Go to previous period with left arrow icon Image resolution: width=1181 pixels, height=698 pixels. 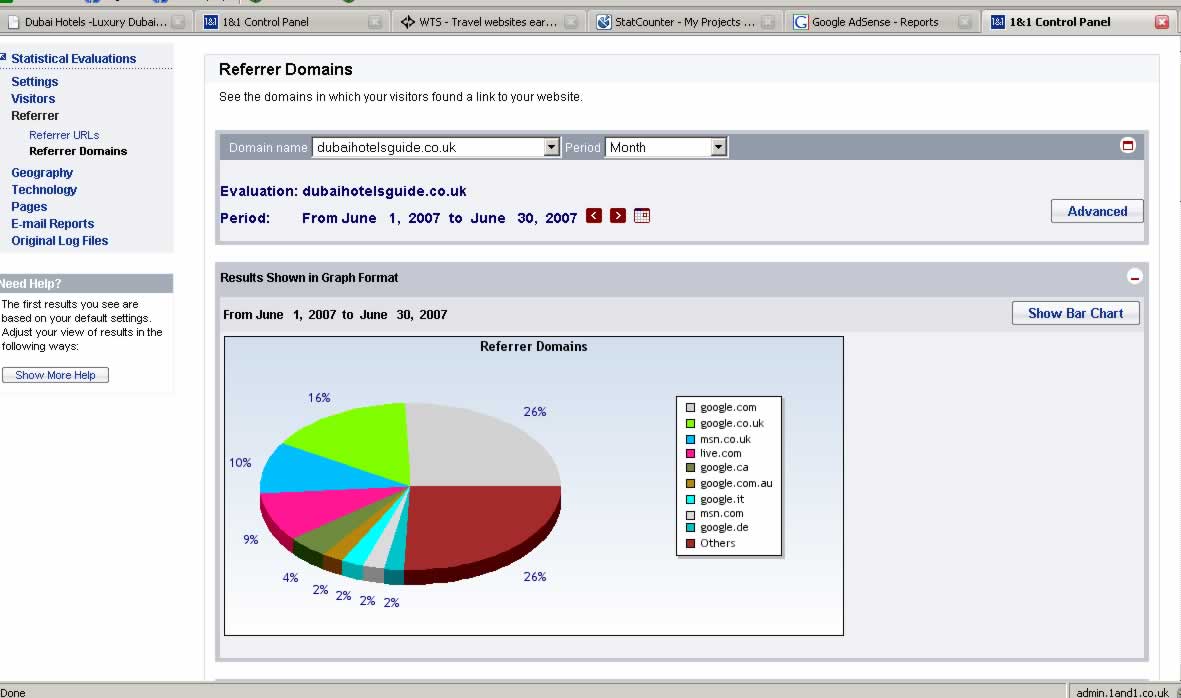click(594, 216)
